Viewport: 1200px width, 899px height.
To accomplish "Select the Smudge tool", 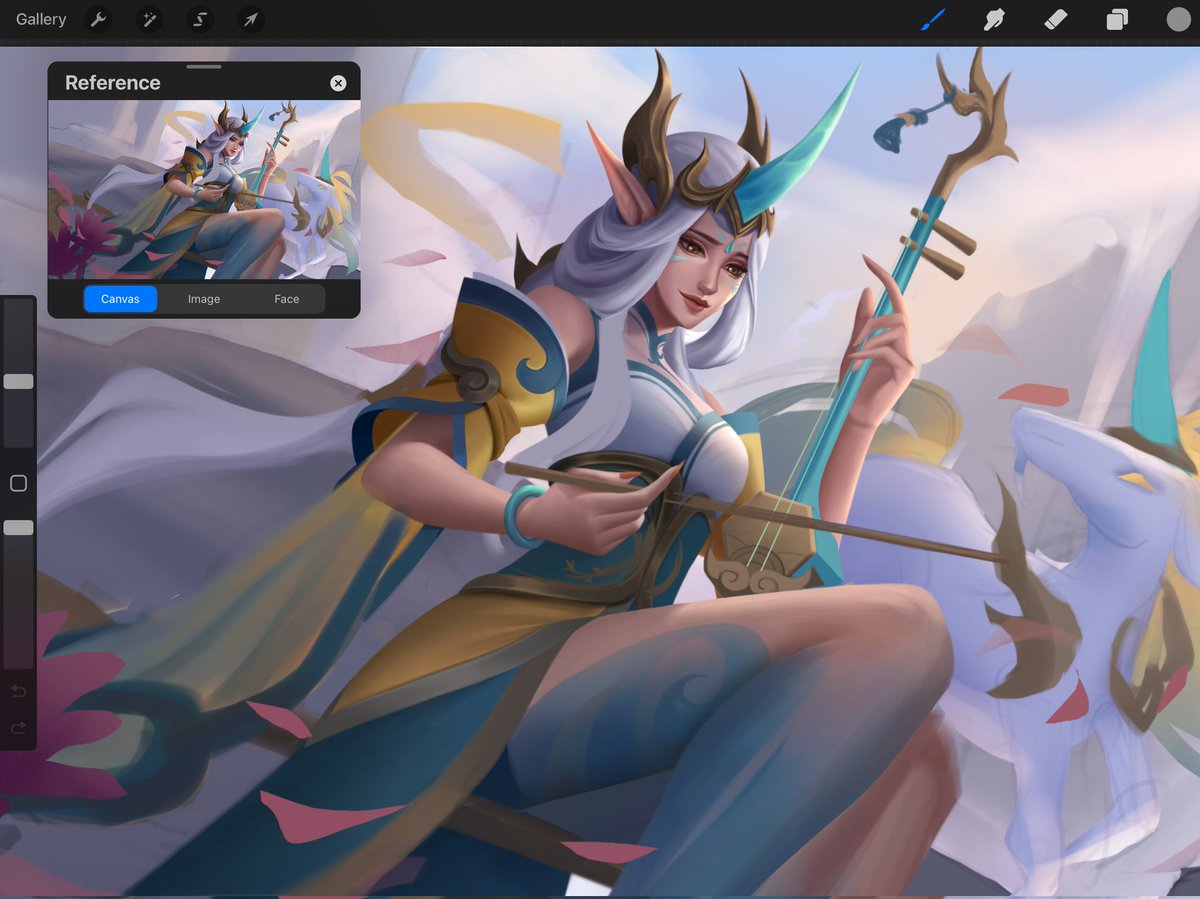I will point(994,19).
